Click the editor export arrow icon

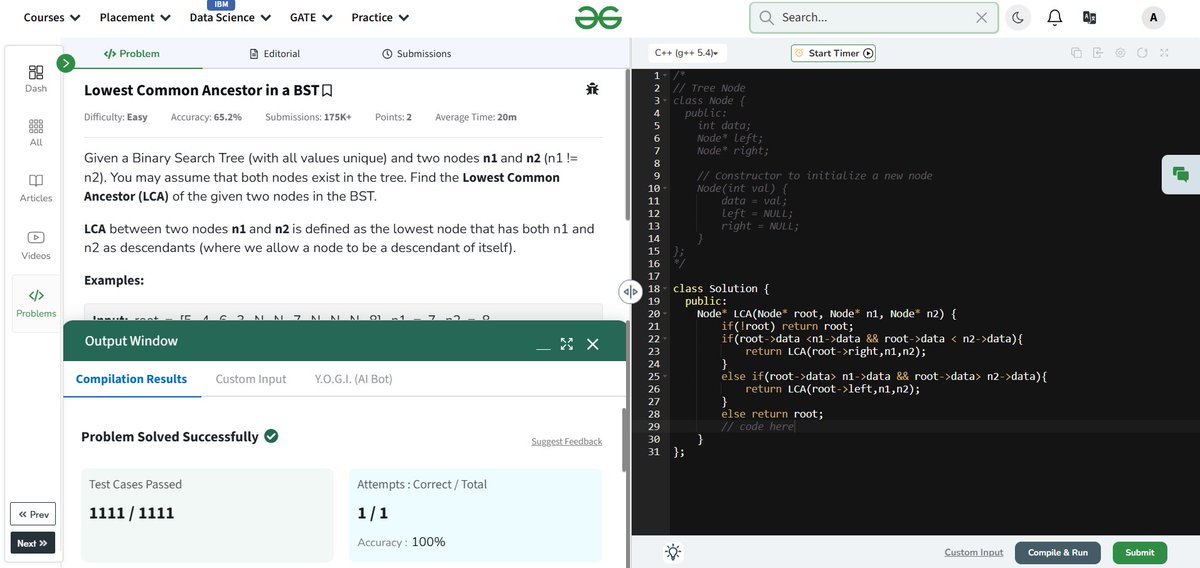(1097, 53)
